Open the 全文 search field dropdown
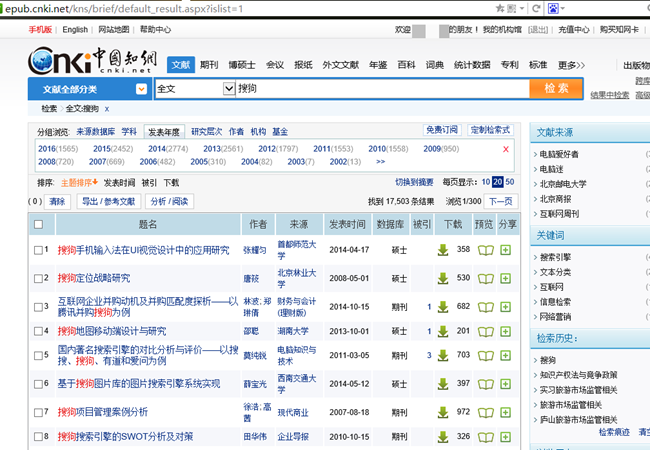The height and width of the screenshot is (450, 650). click(229, 88)
